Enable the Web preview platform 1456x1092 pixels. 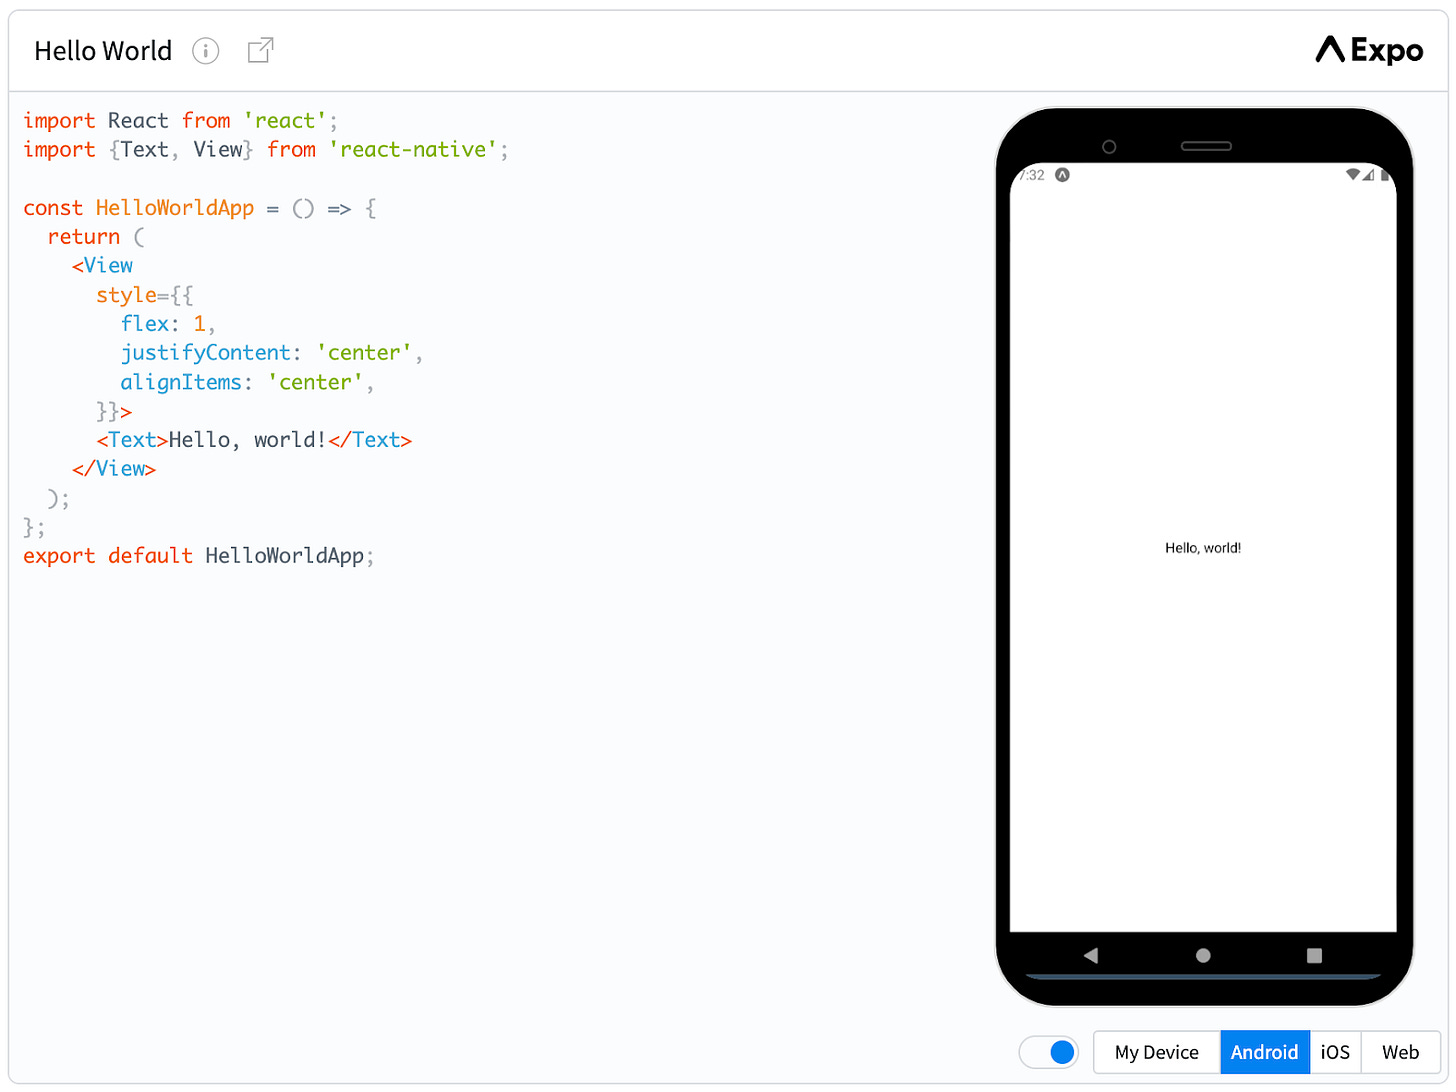(x=1400, y=1052)
